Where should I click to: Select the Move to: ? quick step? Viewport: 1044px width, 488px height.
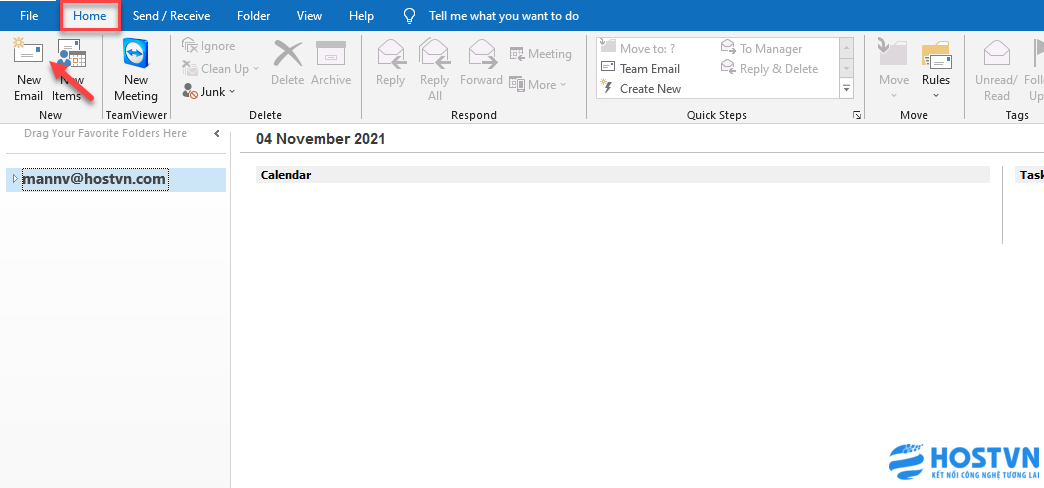638,48
